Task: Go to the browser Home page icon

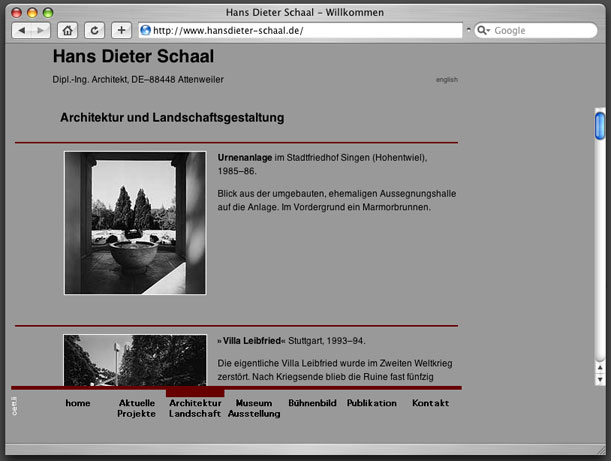Action: tap(67, 30)
